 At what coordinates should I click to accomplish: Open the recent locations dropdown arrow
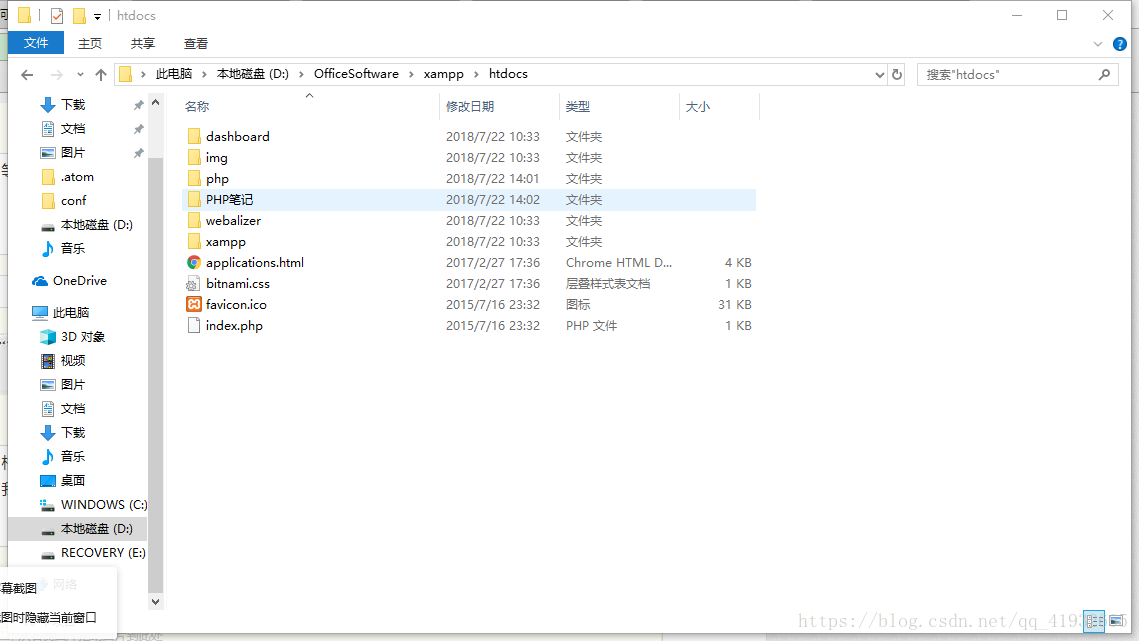pyautogui.click(x=80, y=74)
